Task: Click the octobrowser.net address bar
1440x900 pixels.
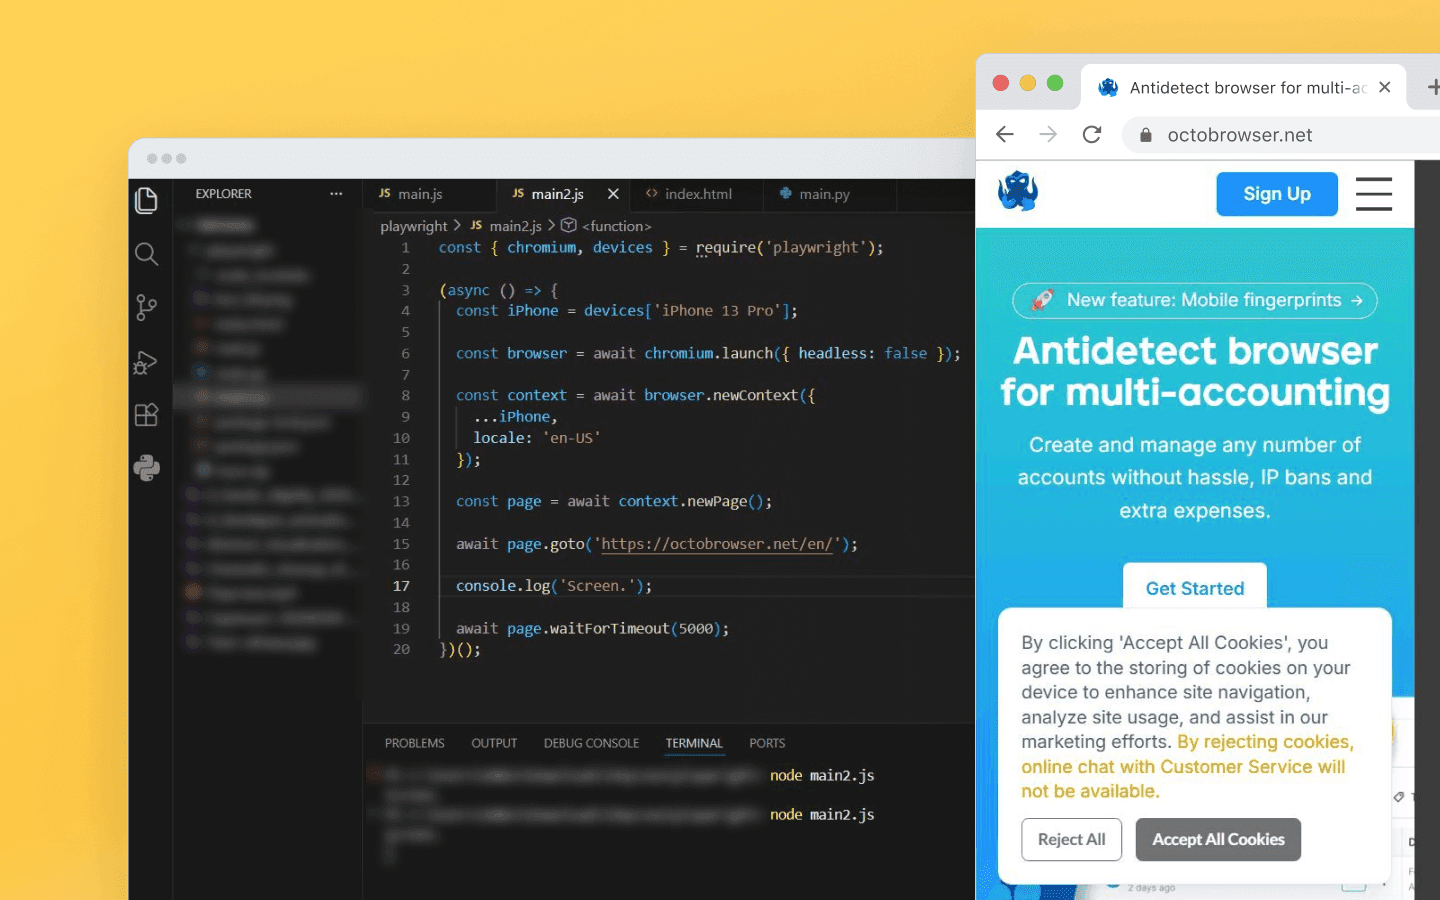Action: (1280, 135)
